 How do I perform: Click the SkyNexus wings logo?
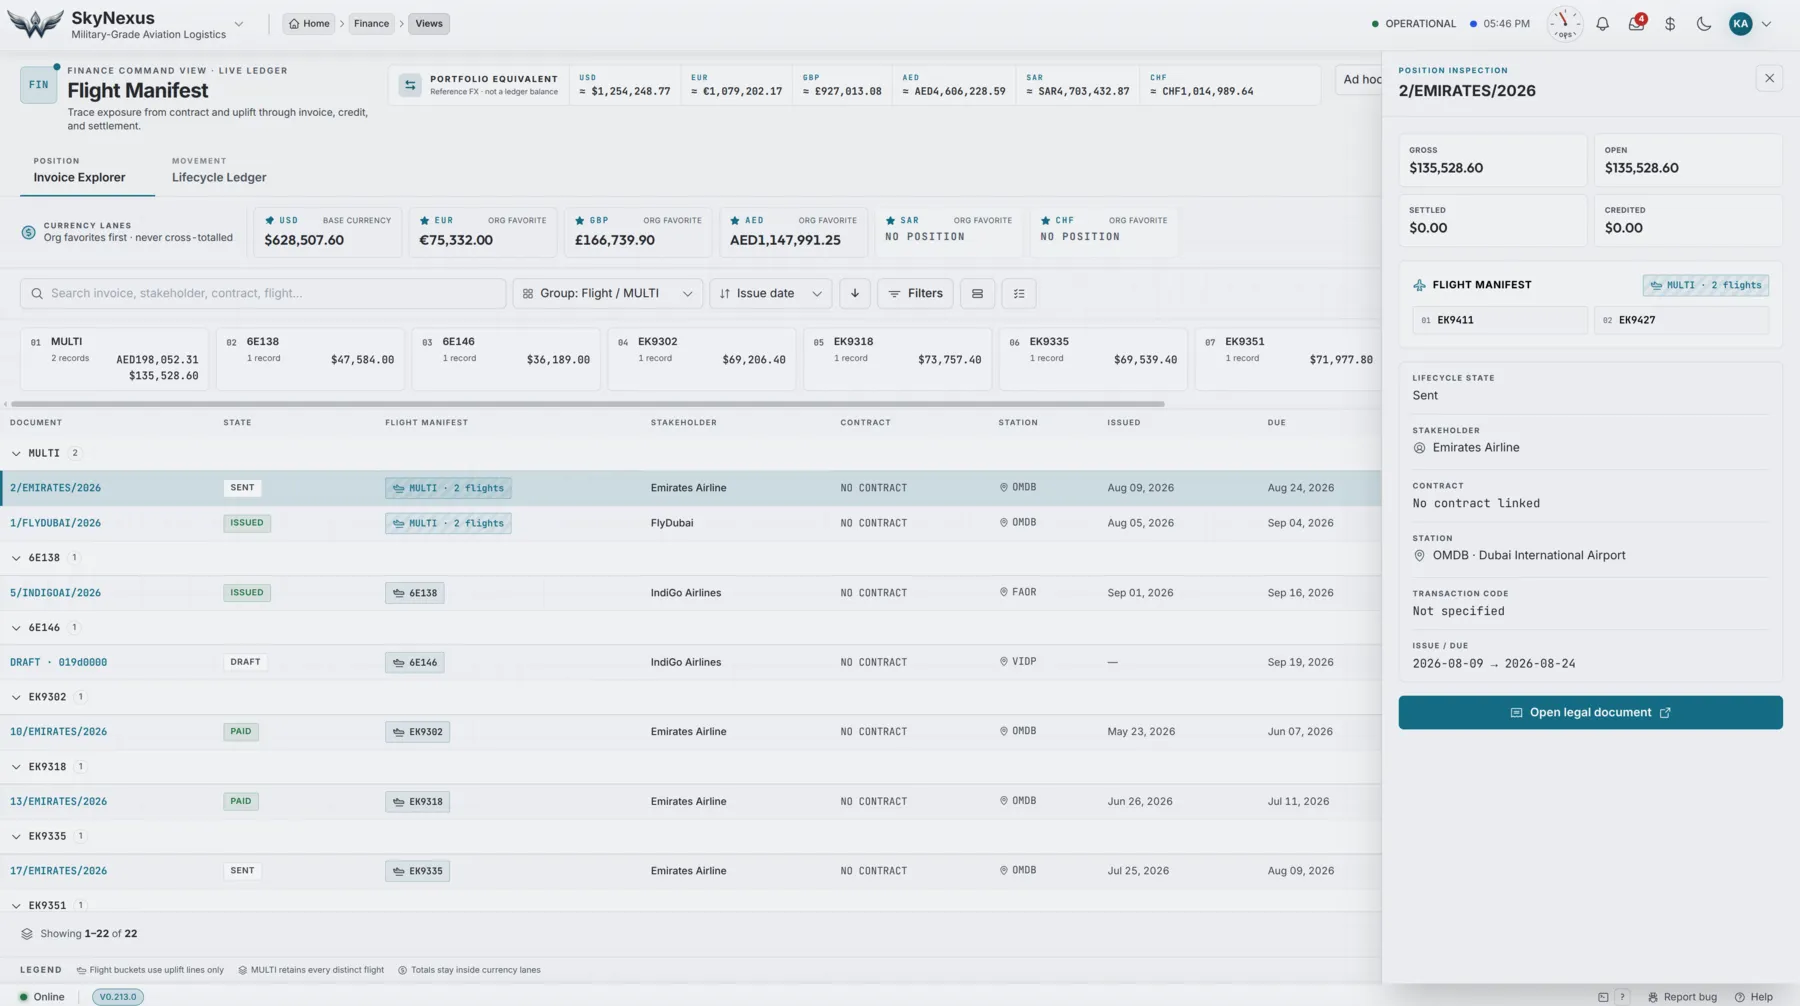point(35,24)
